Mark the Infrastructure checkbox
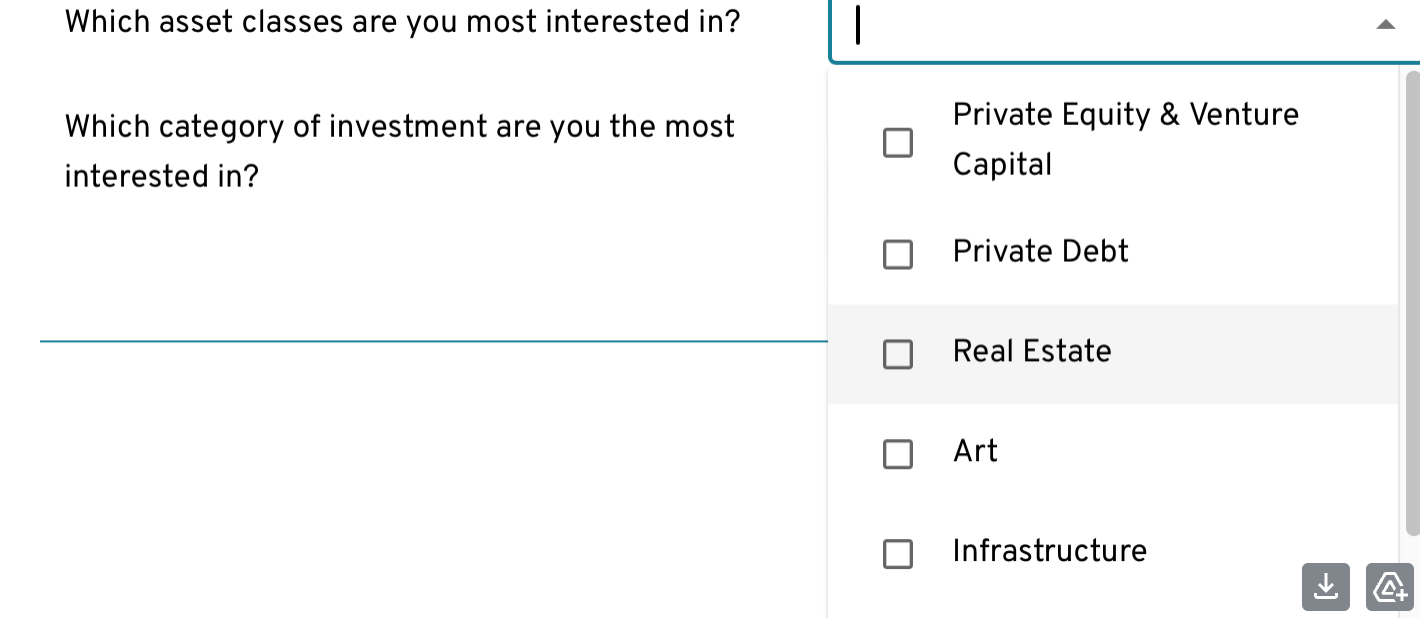Screen dimensions: 1420x618 coord(898,554)
